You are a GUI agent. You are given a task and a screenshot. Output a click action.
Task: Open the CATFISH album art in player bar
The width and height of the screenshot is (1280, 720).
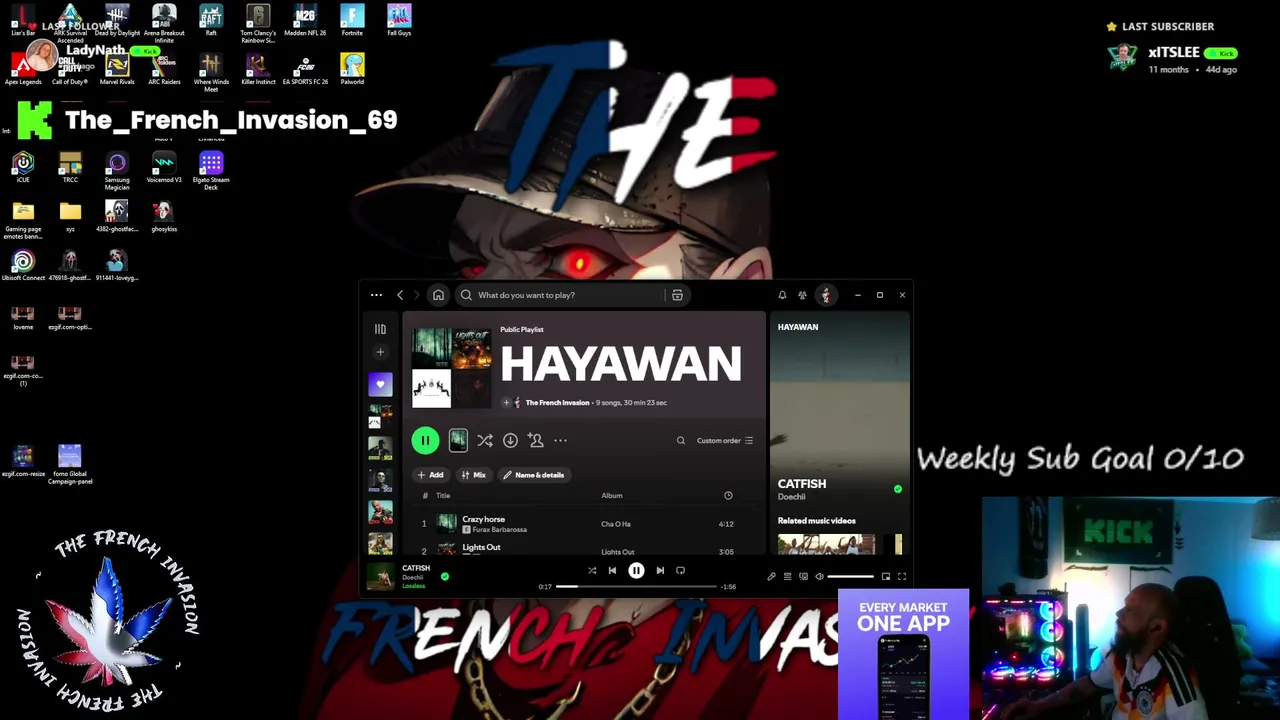[x=380, y=576]
